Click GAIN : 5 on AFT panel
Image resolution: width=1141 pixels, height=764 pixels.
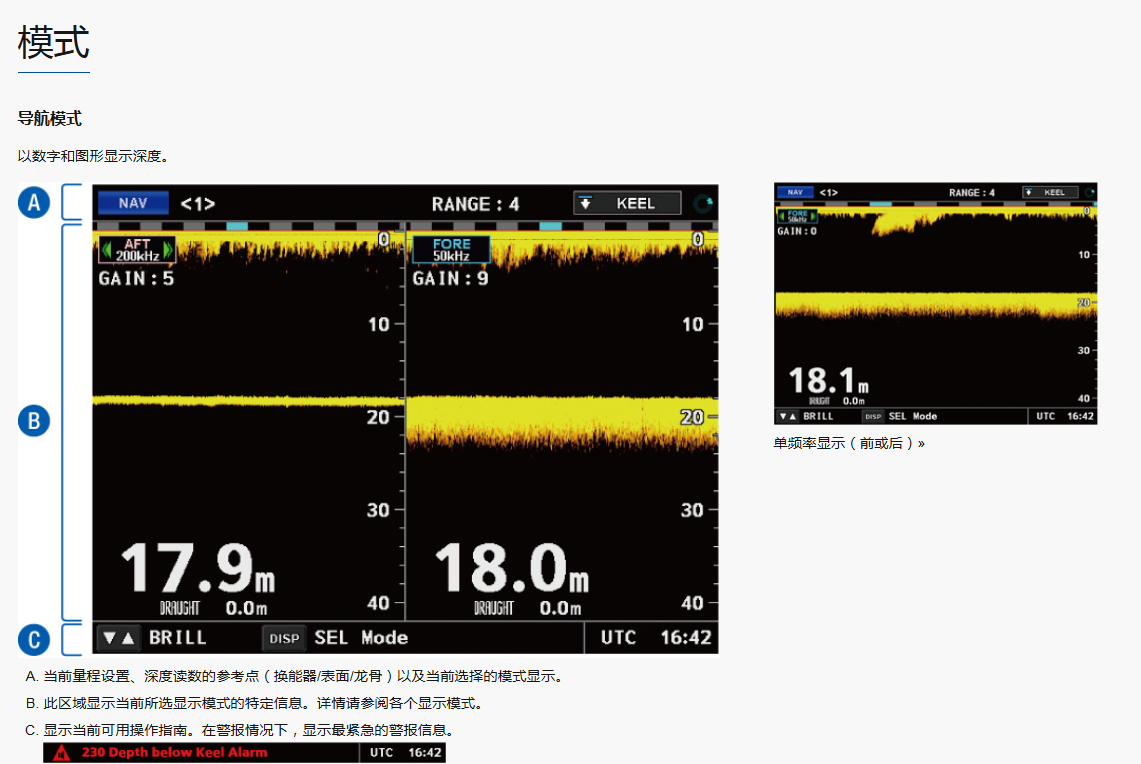(x=136, y=278)
